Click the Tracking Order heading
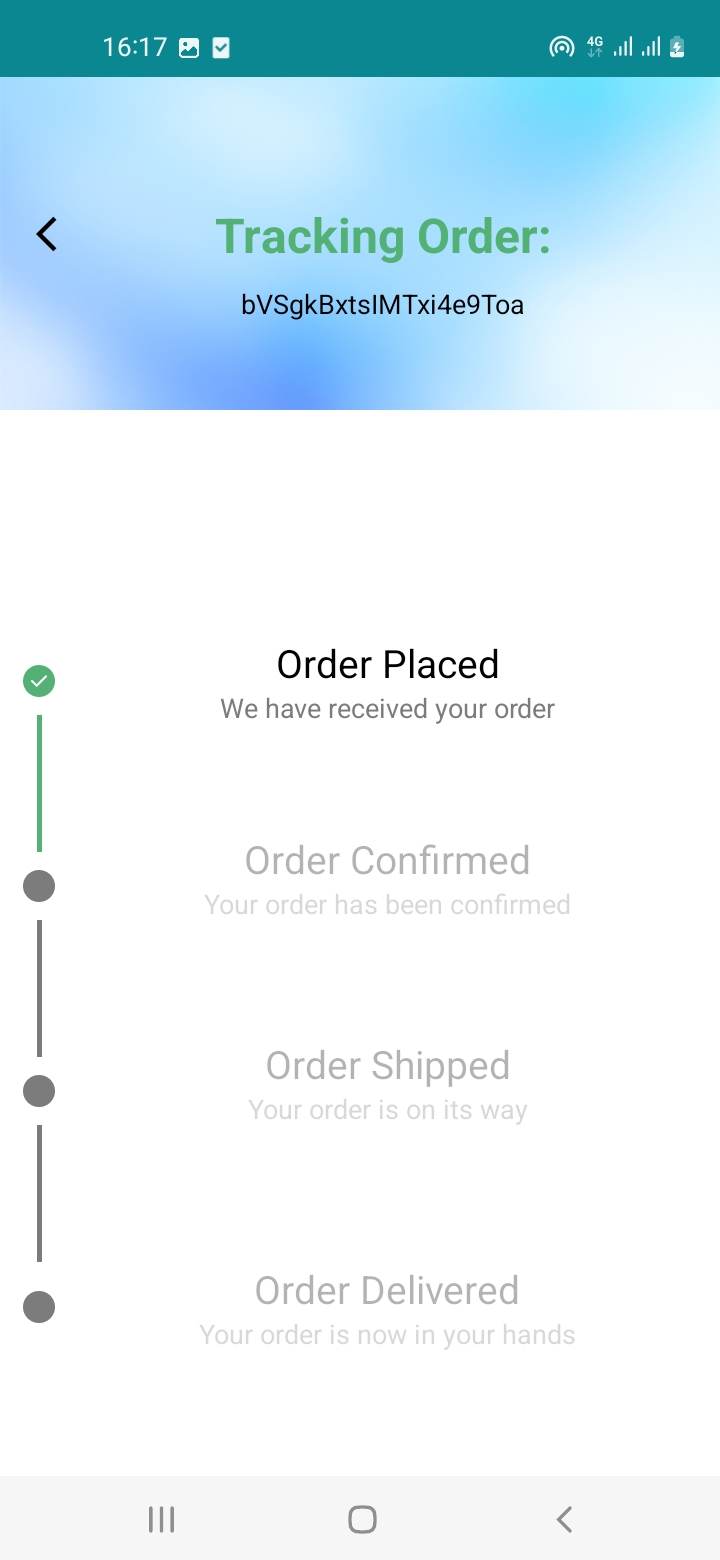The width and height of the screenshot is (720, 1560). point(383,237)
